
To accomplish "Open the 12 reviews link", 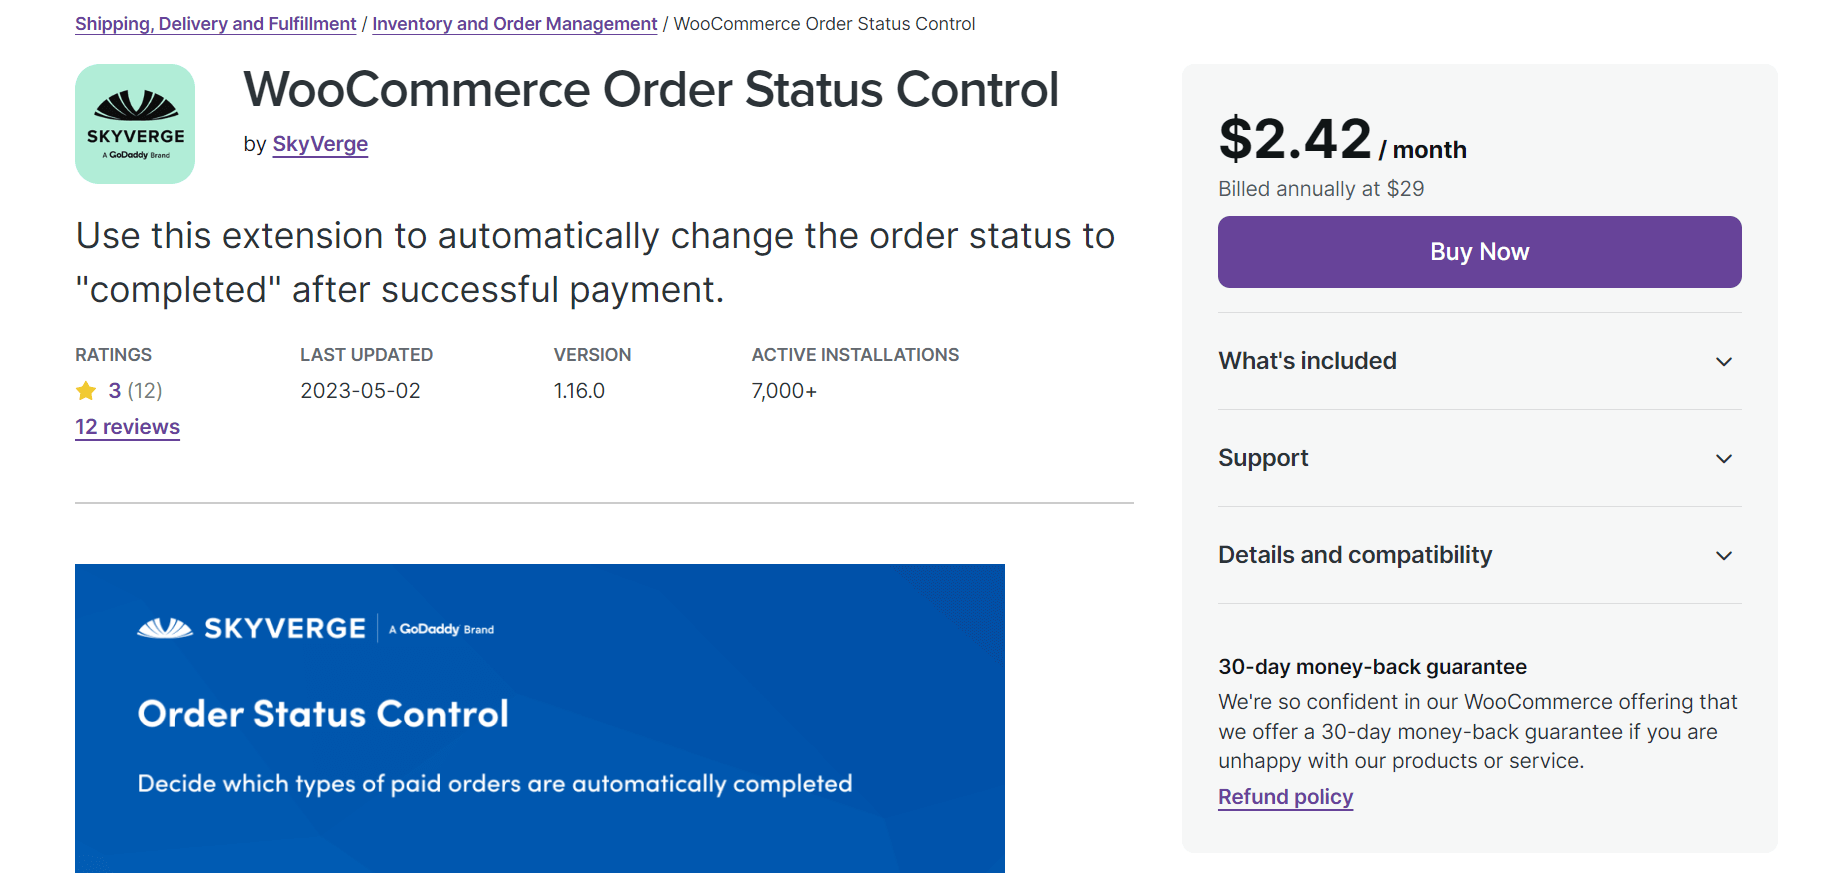I will [x=127, y=427].
